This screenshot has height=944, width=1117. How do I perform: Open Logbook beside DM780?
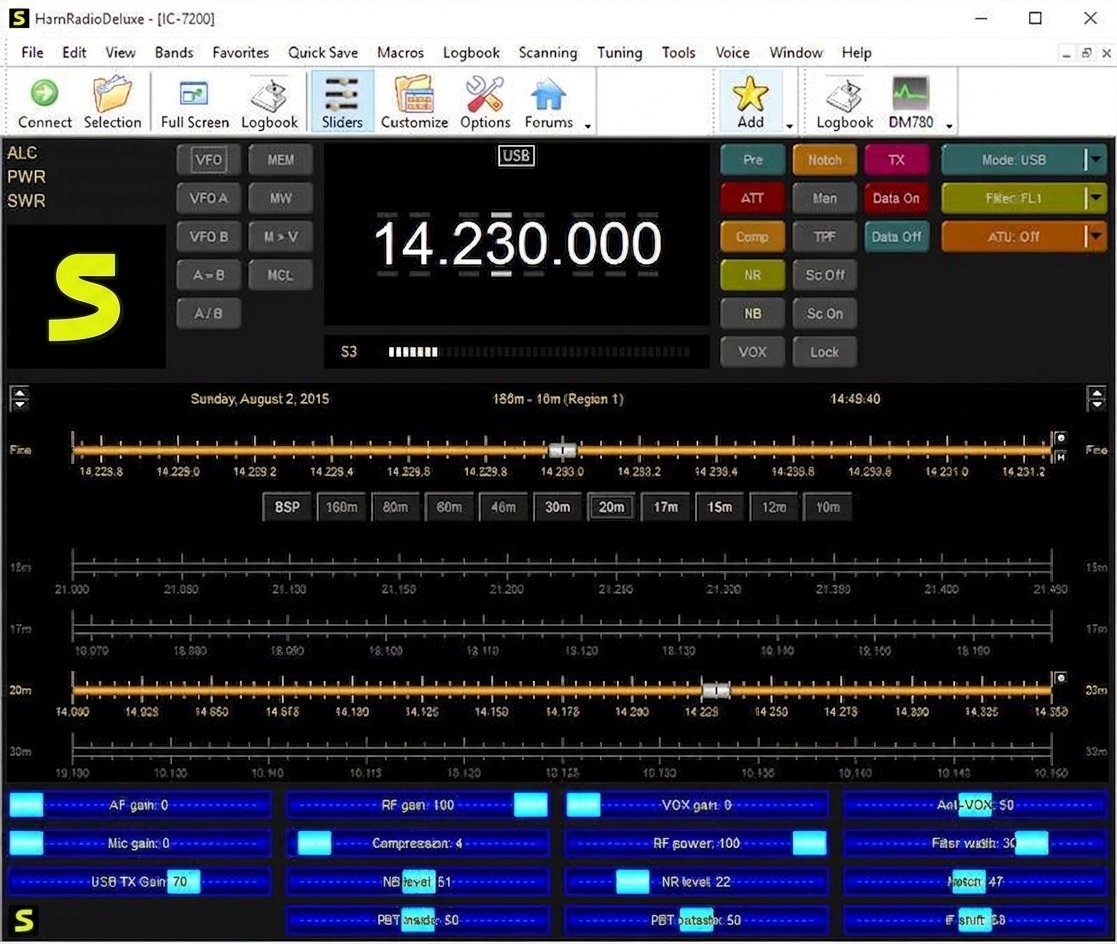tap(844, 102)
